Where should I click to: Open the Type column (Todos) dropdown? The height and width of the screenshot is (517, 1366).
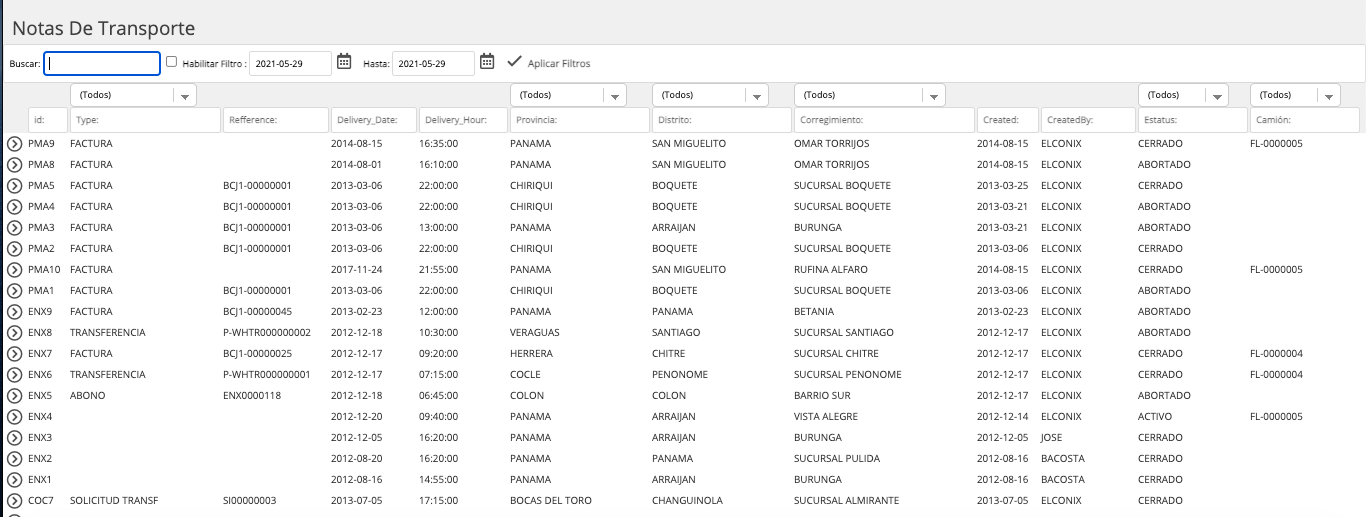(x=133, y=95)
